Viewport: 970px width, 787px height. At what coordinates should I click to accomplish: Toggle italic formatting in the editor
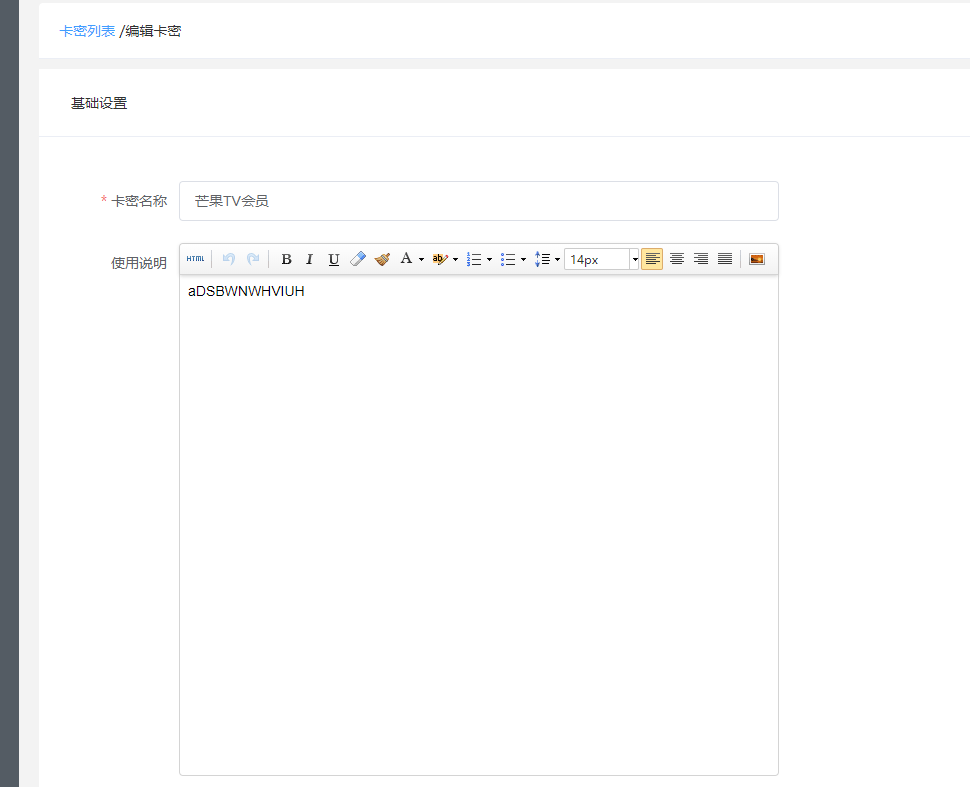point(310,259)
